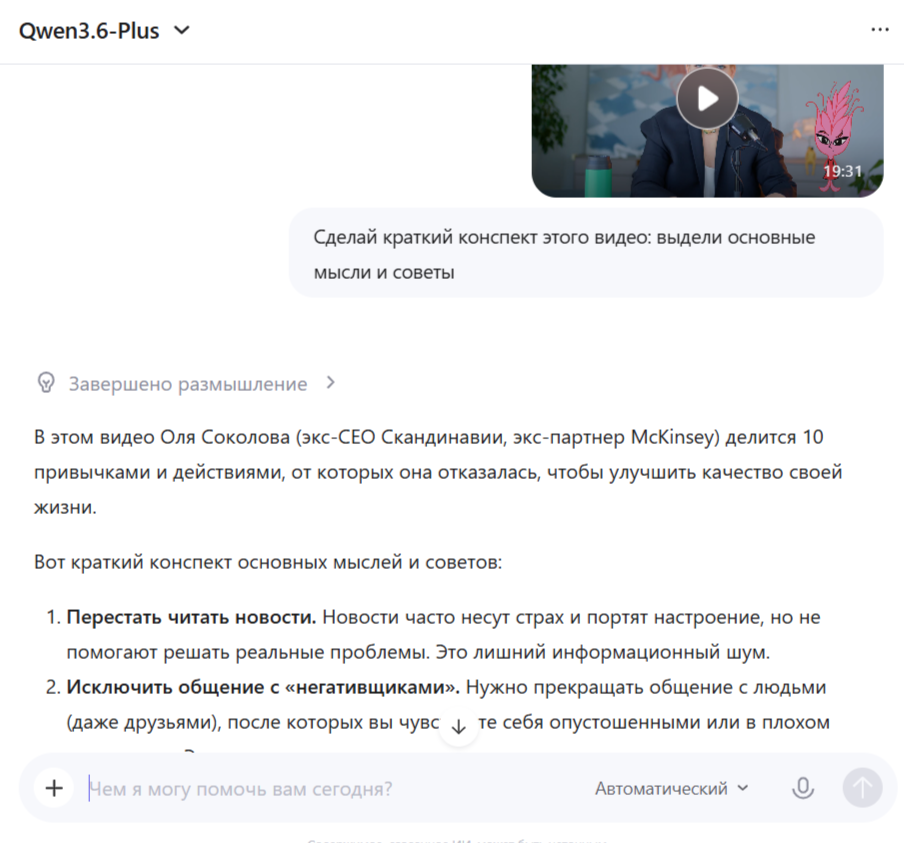This screenshot has width=904, height=843.
Task: Click the send arrow button
Action: click(862, 788)
